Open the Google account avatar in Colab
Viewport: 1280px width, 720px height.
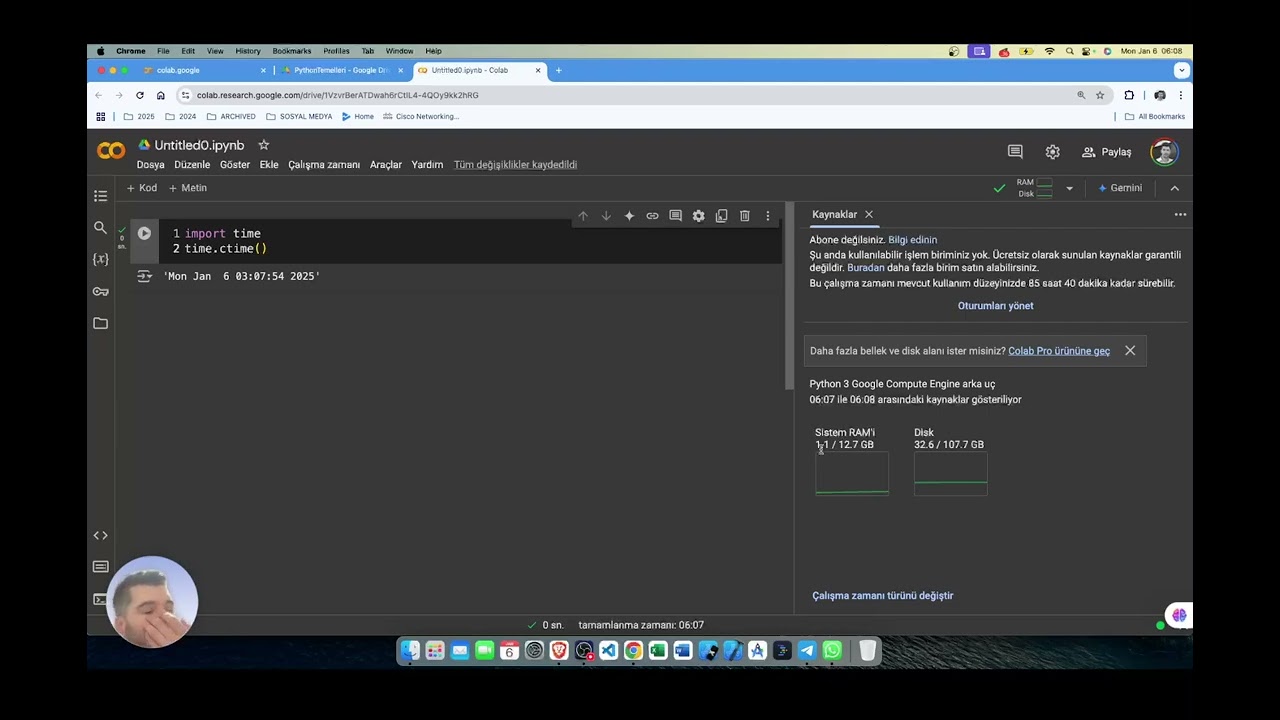[1163, 152]
